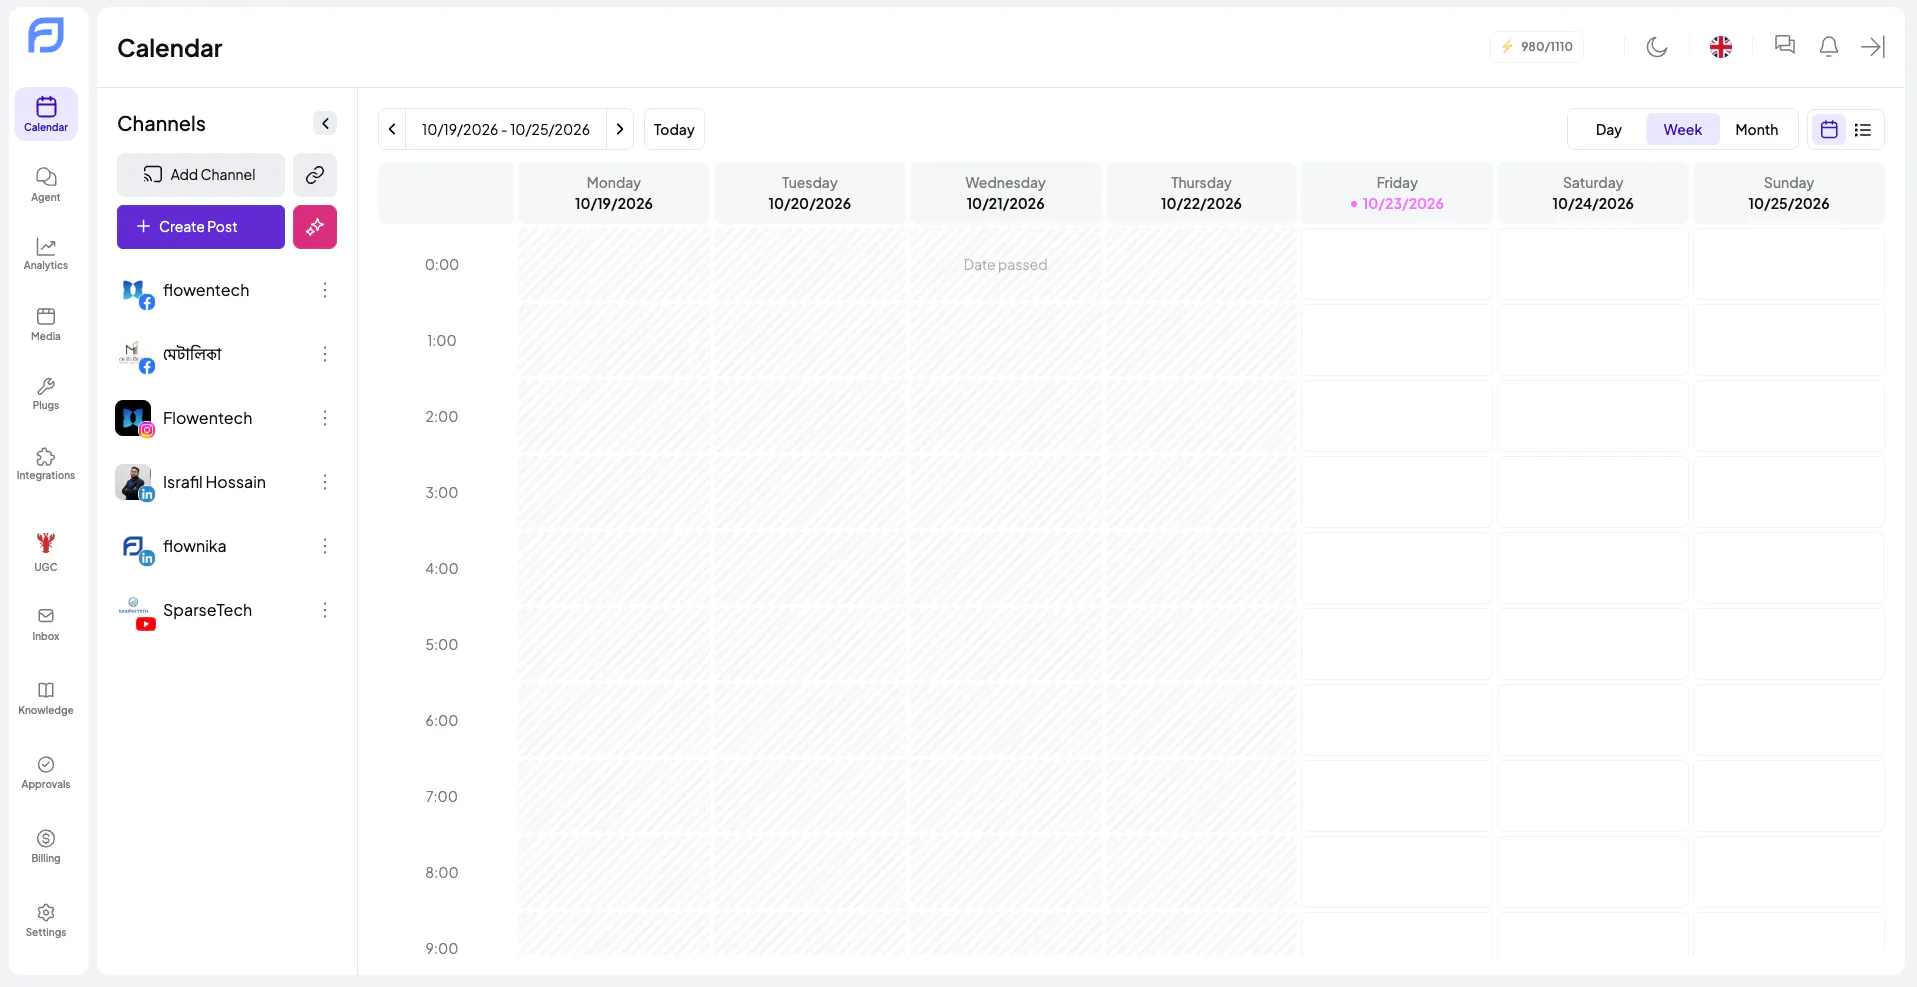Image resolution: width=1917 pixels, height=987 pixels.
Task: Open Integrations from the sidebar
Action: click(x=46, y=464)
